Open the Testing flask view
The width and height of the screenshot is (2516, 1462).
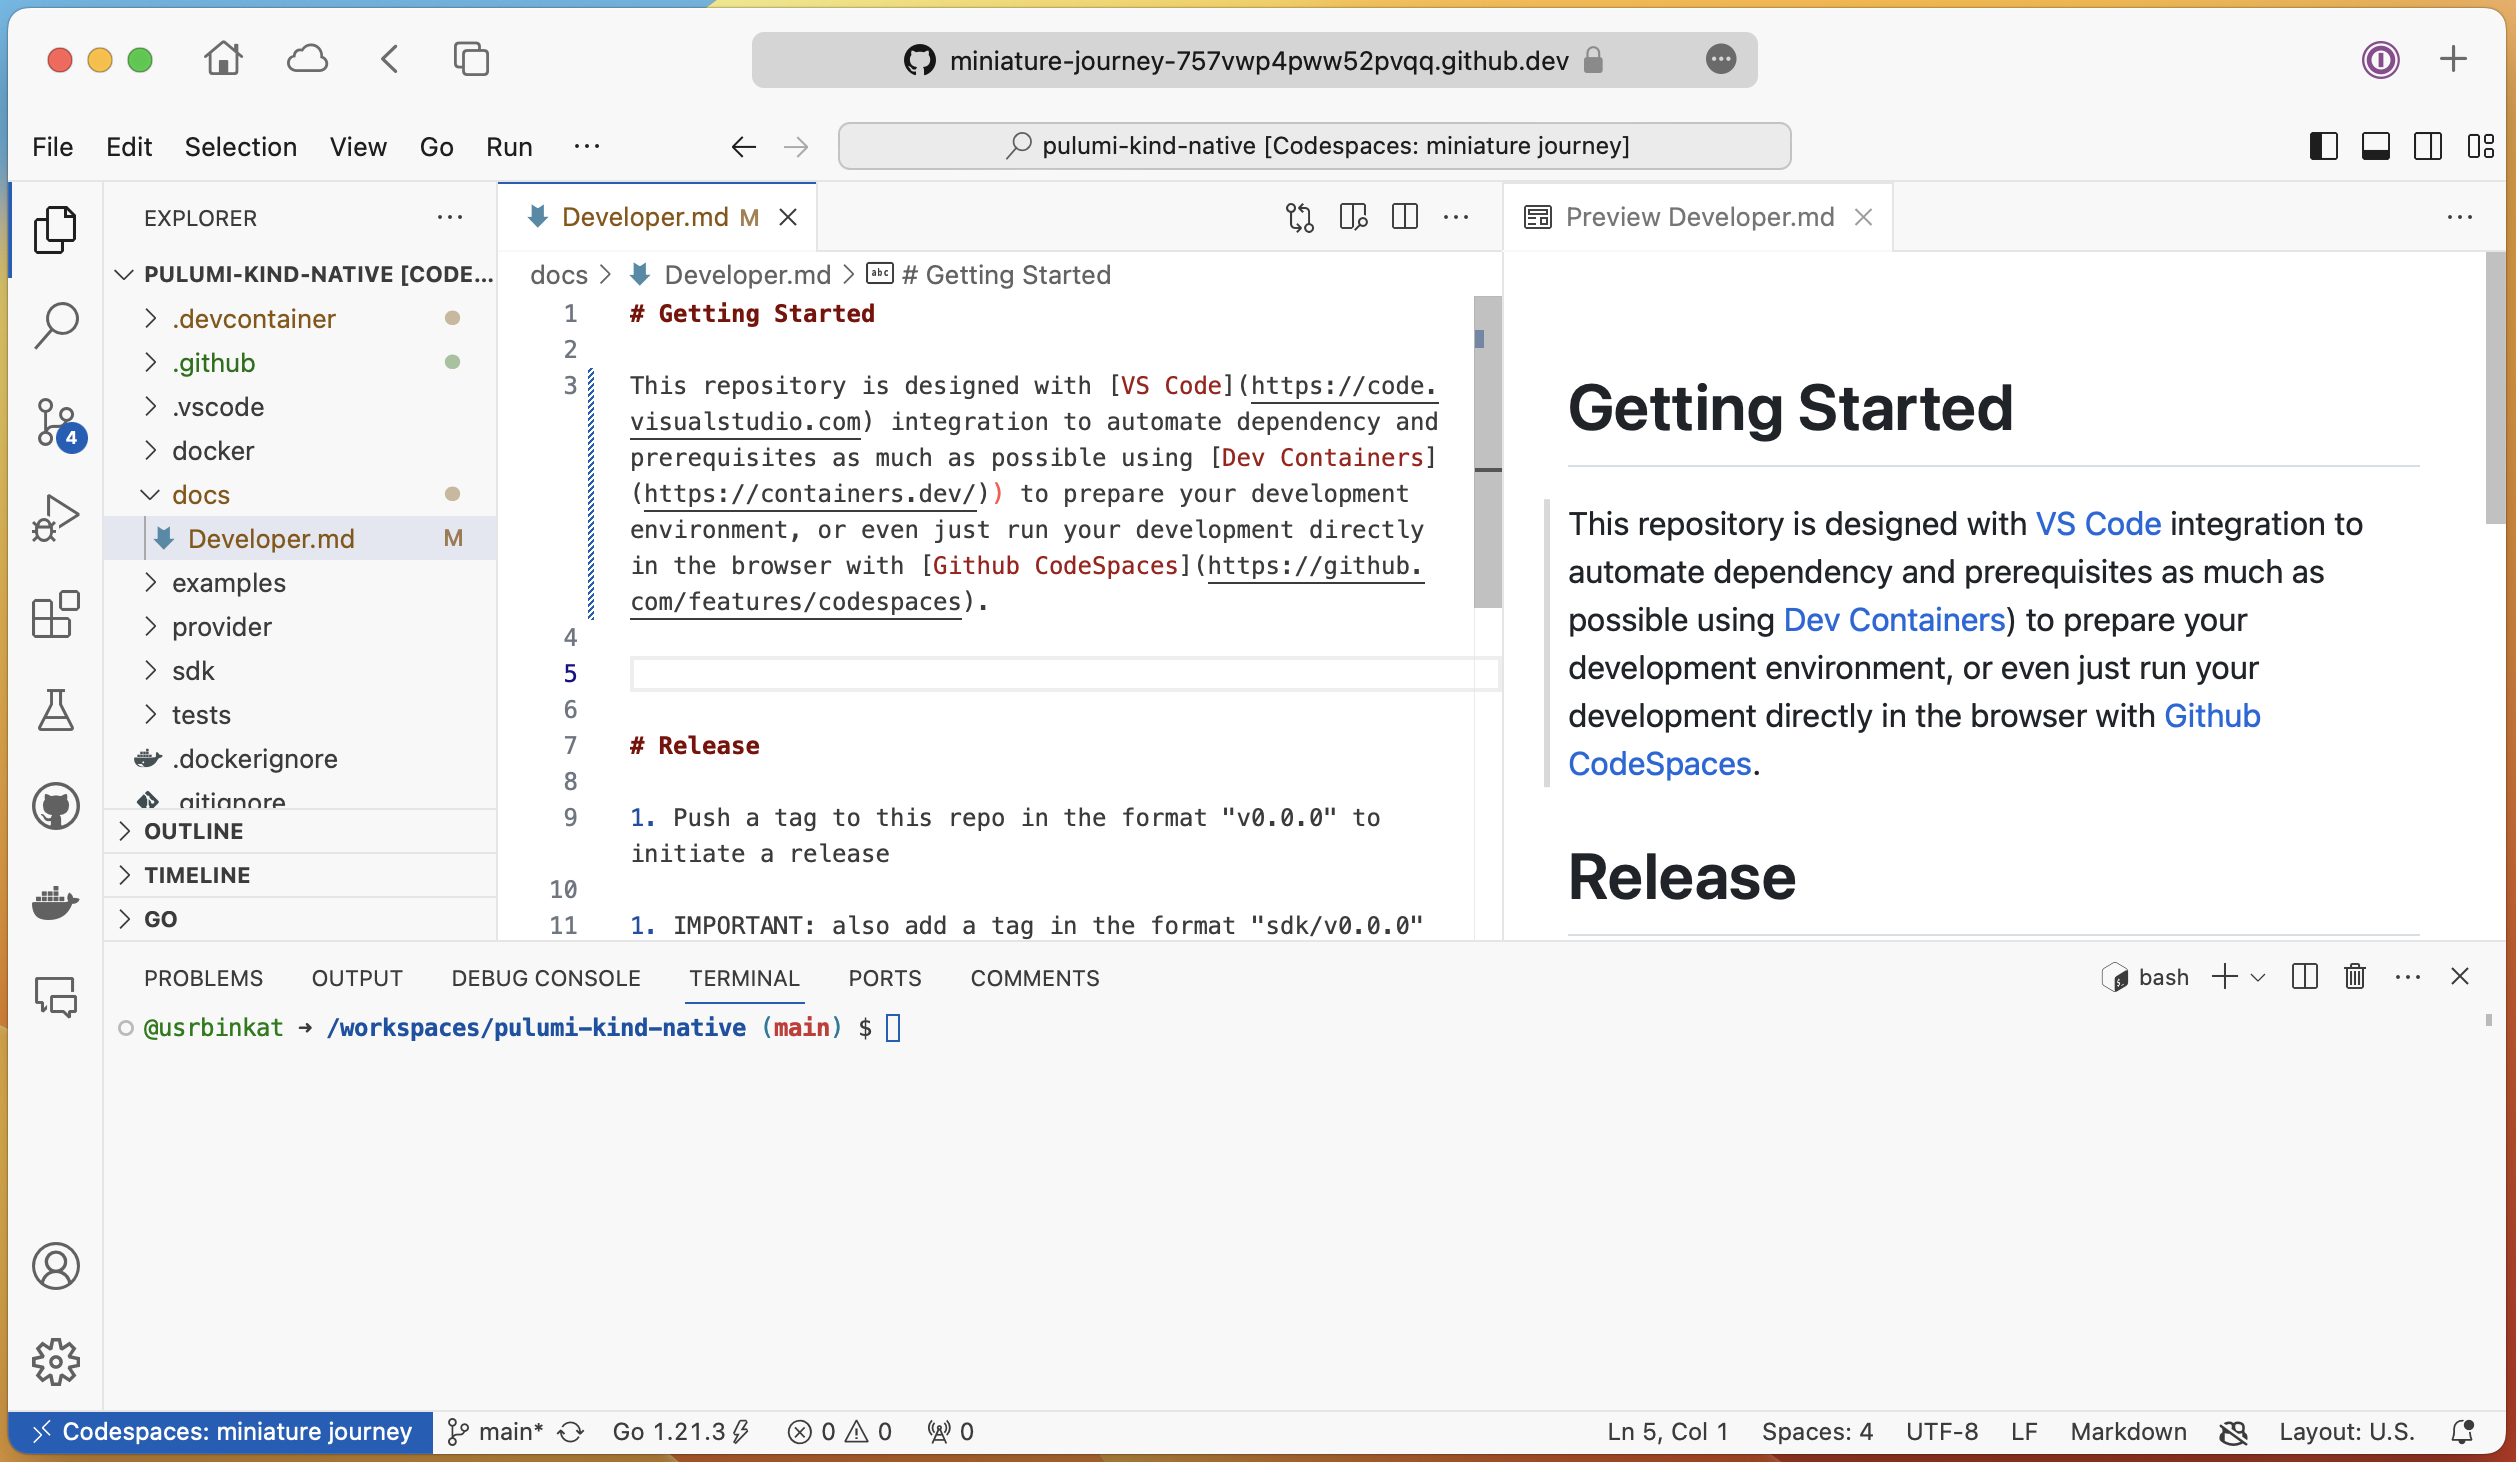(56, 710)
